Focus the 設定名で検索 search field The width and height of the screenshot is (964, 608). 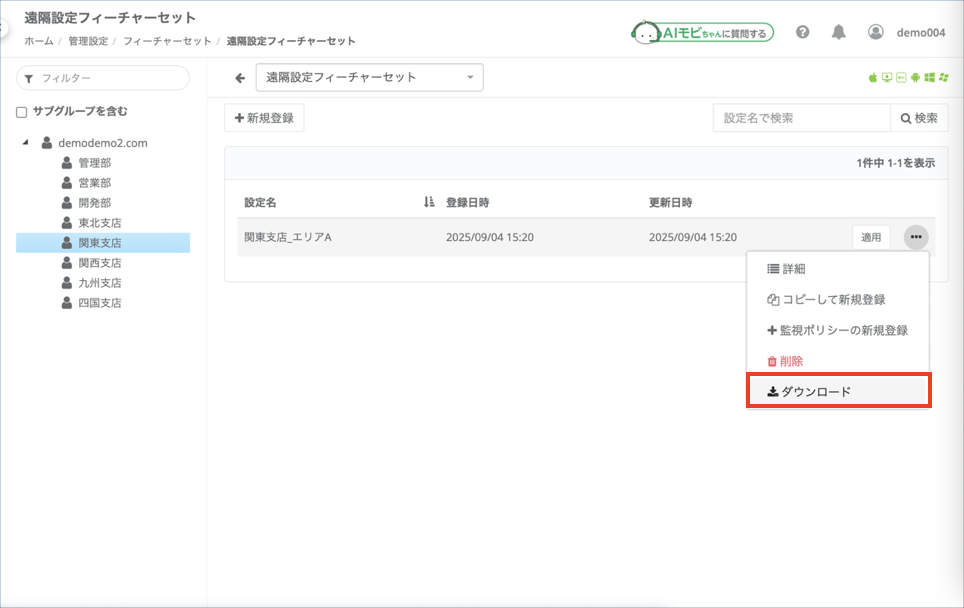click(x=802, y=118)
